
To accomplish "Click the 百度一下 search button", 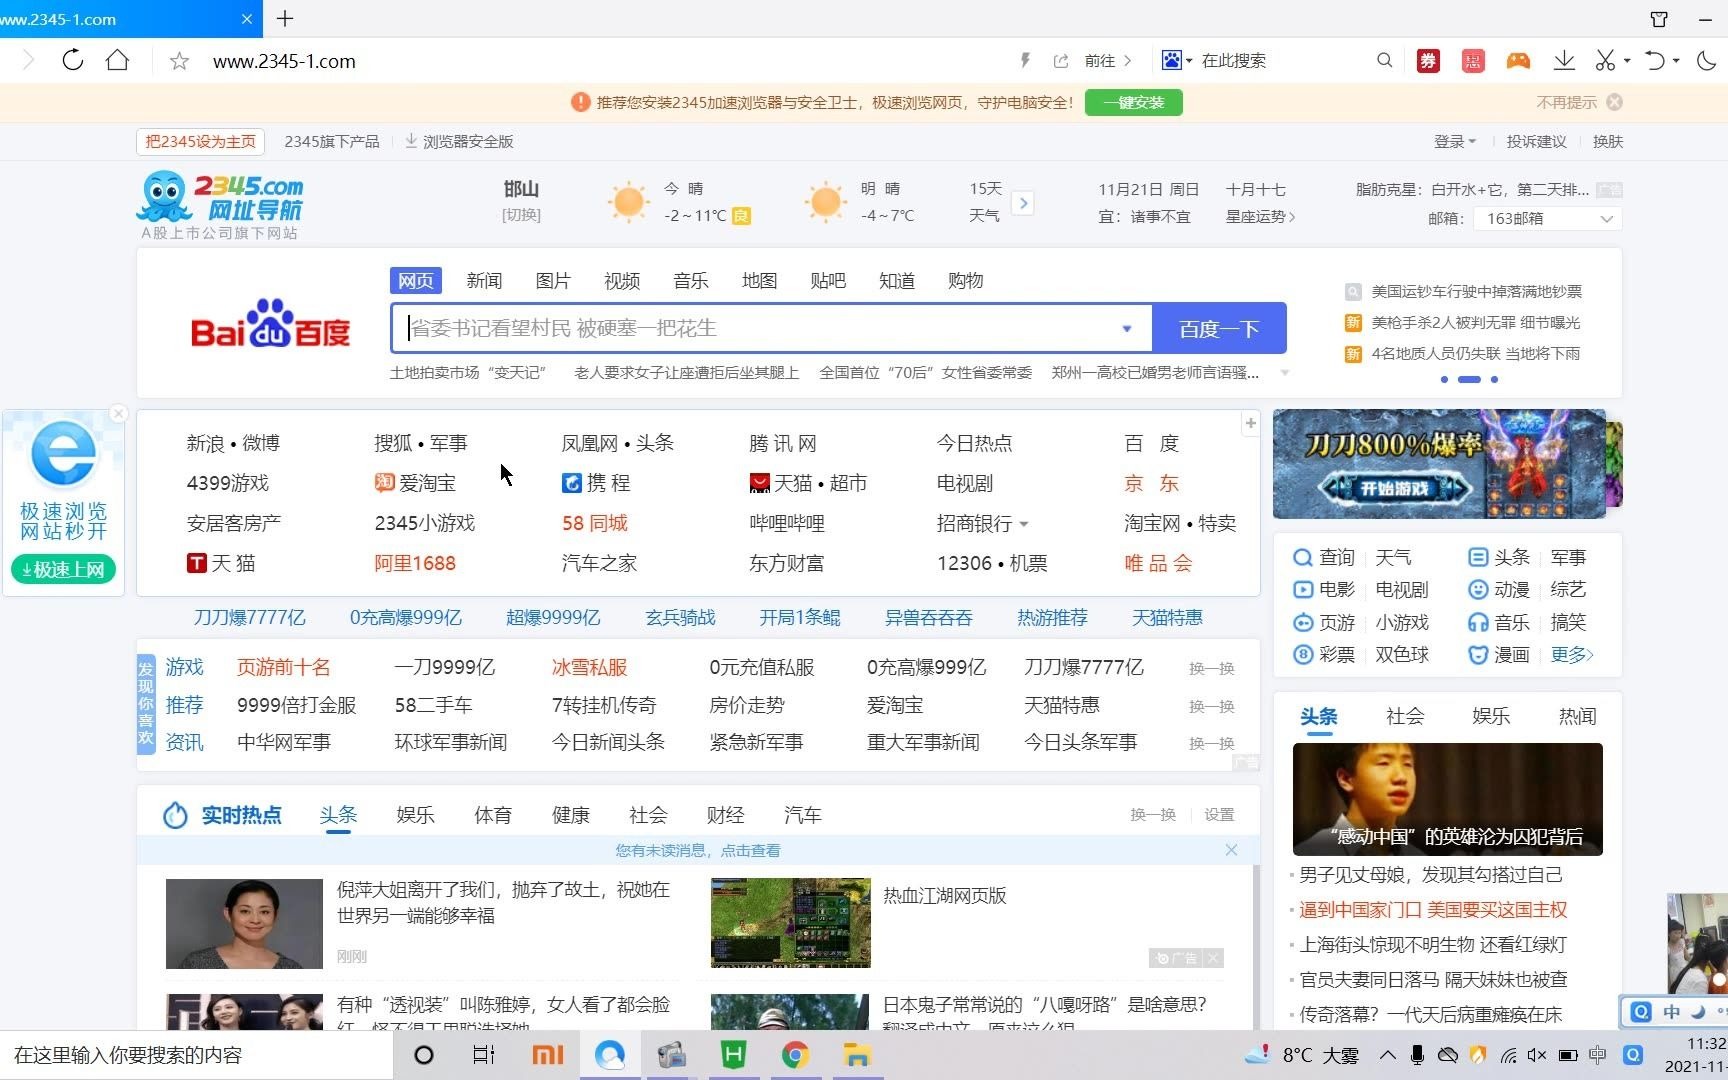I will click(x=1219, y=328).
